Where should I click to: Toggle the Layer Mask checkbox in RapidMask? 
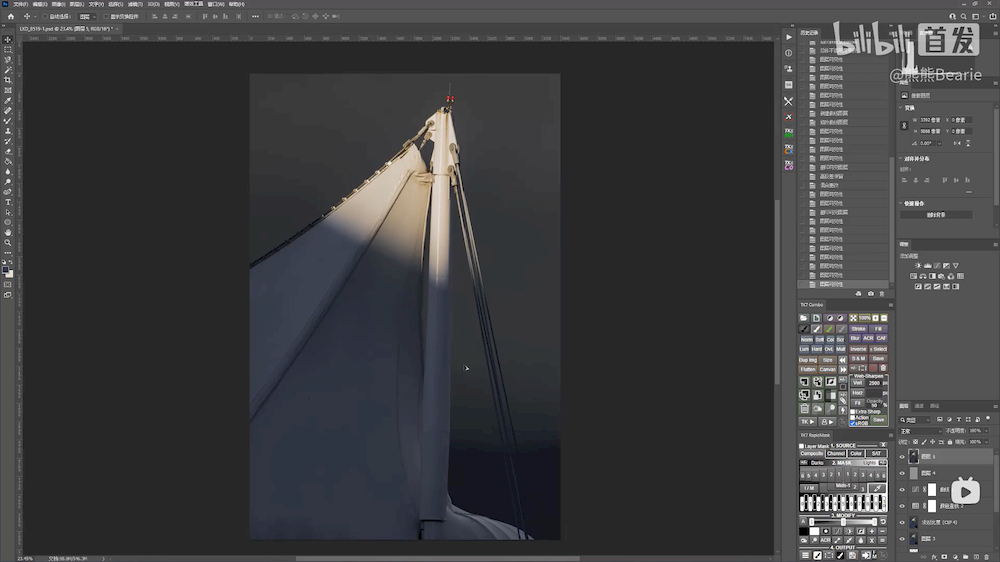802,446
